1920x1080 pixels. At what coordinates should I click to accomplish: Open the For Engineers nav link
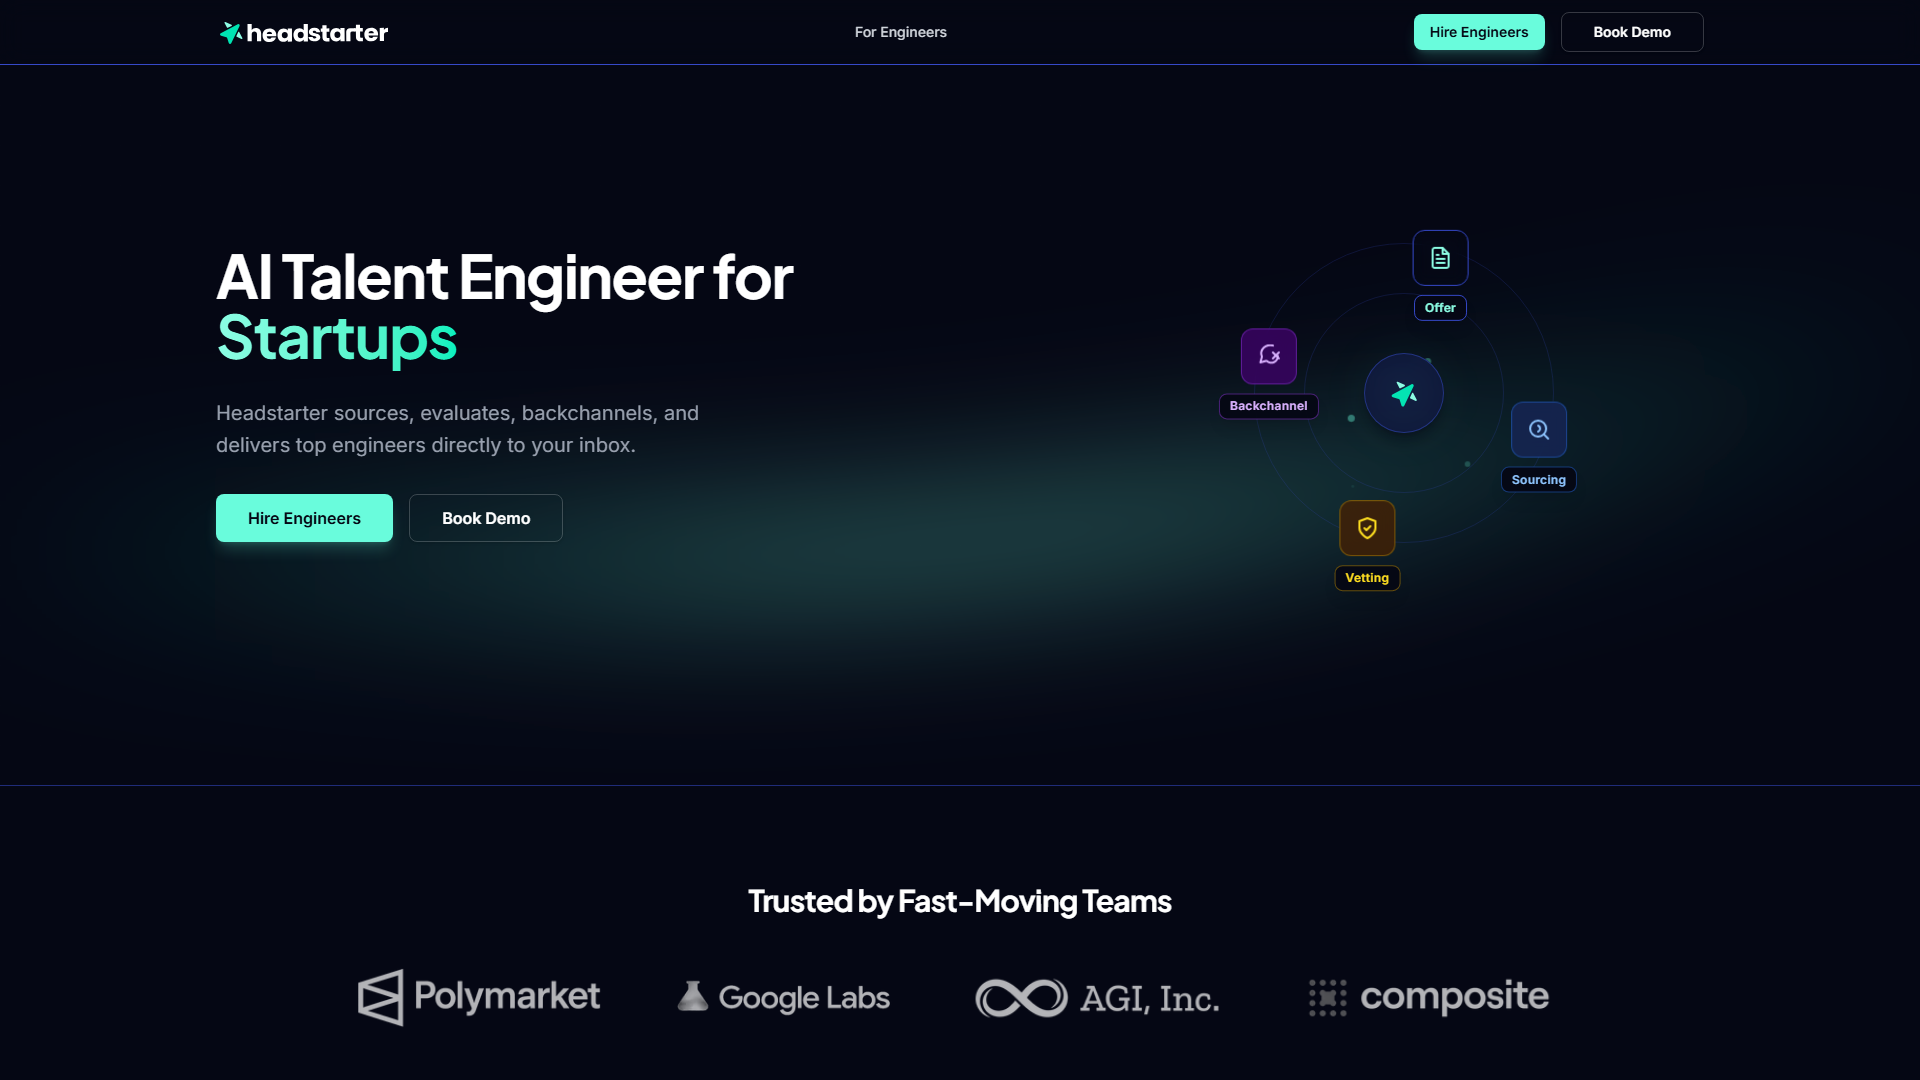pos(900,32)
